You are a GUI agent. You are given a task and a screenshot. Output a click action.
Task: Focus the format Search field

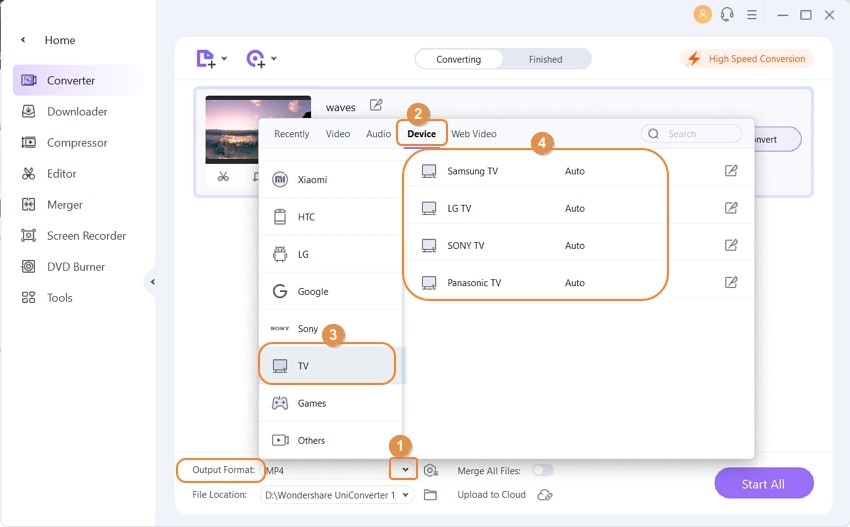pyautogui.click(x=691, y=134)
